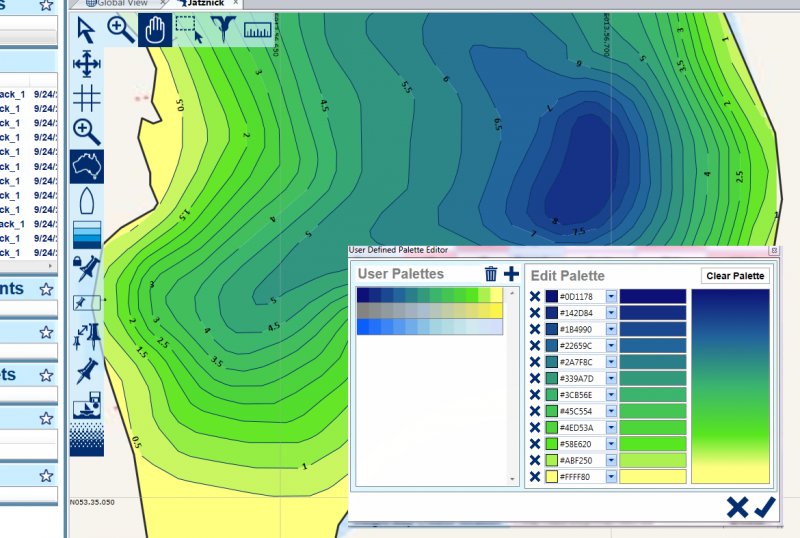Select the arrow pointer tool

pos(87,30)
